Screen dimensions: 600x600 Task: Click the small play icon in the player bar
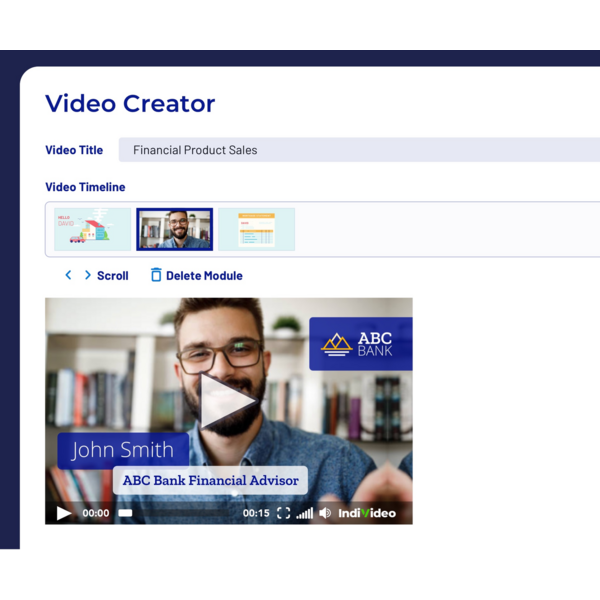(x=64, y=513)
